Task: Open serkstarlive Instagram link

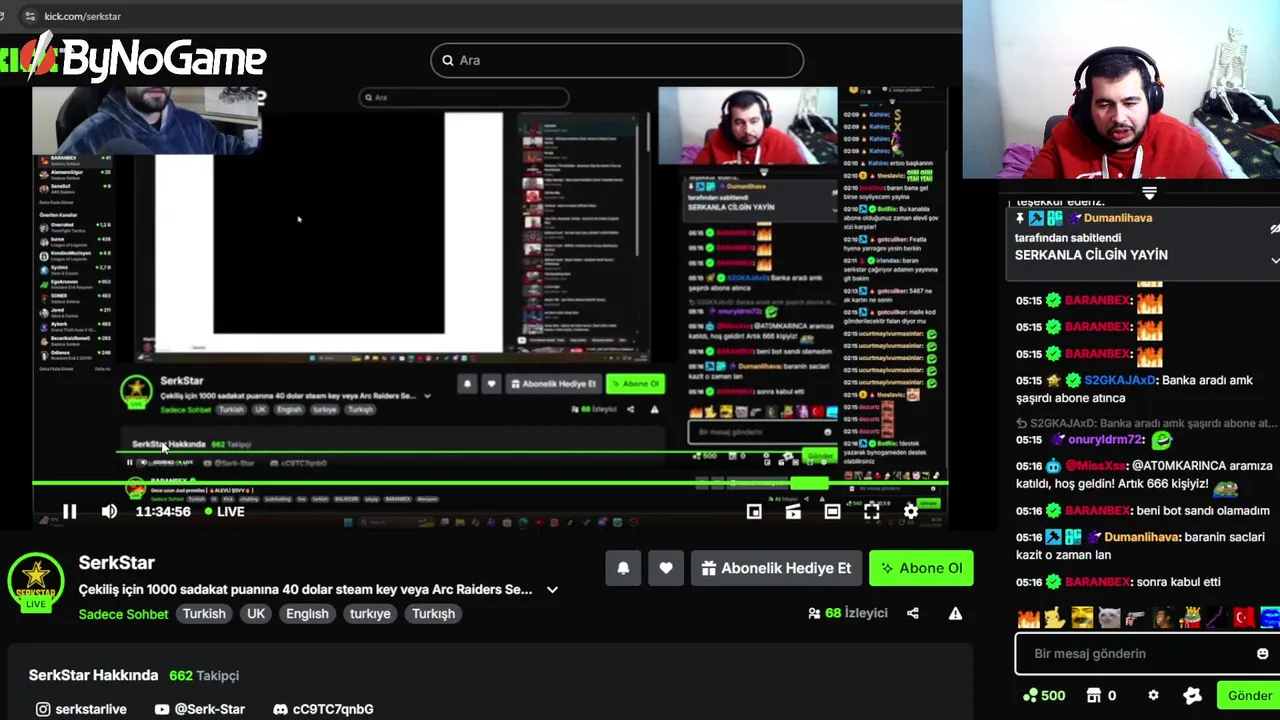Action: coord(81,709)
